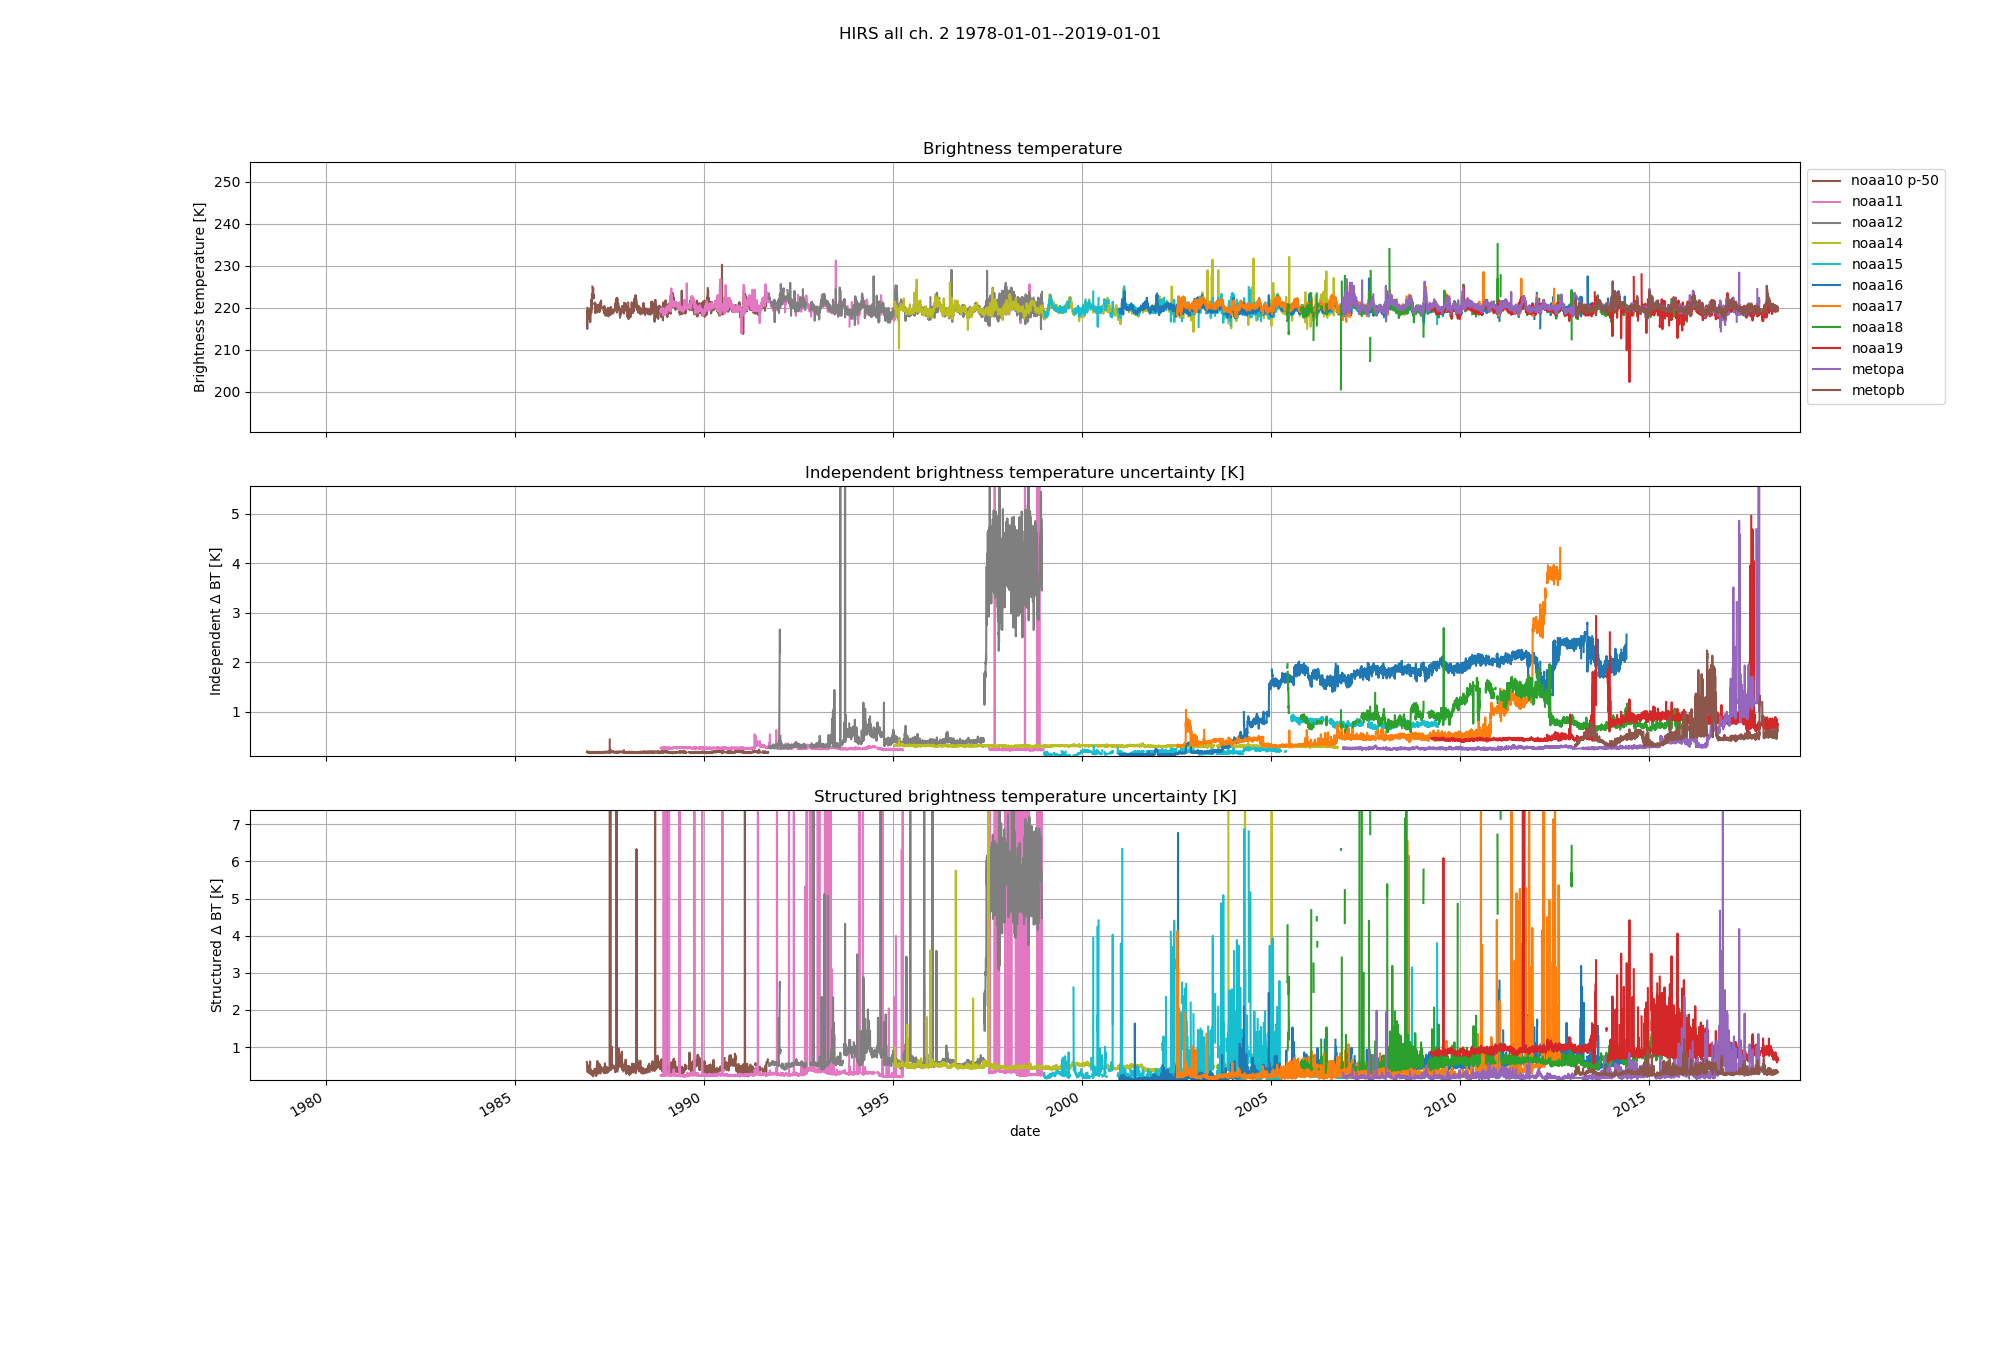The height and width of the screenshot is (1350, 2000).
Task: Select the 'metopb' legend entry
Action: pos(1858,391)
